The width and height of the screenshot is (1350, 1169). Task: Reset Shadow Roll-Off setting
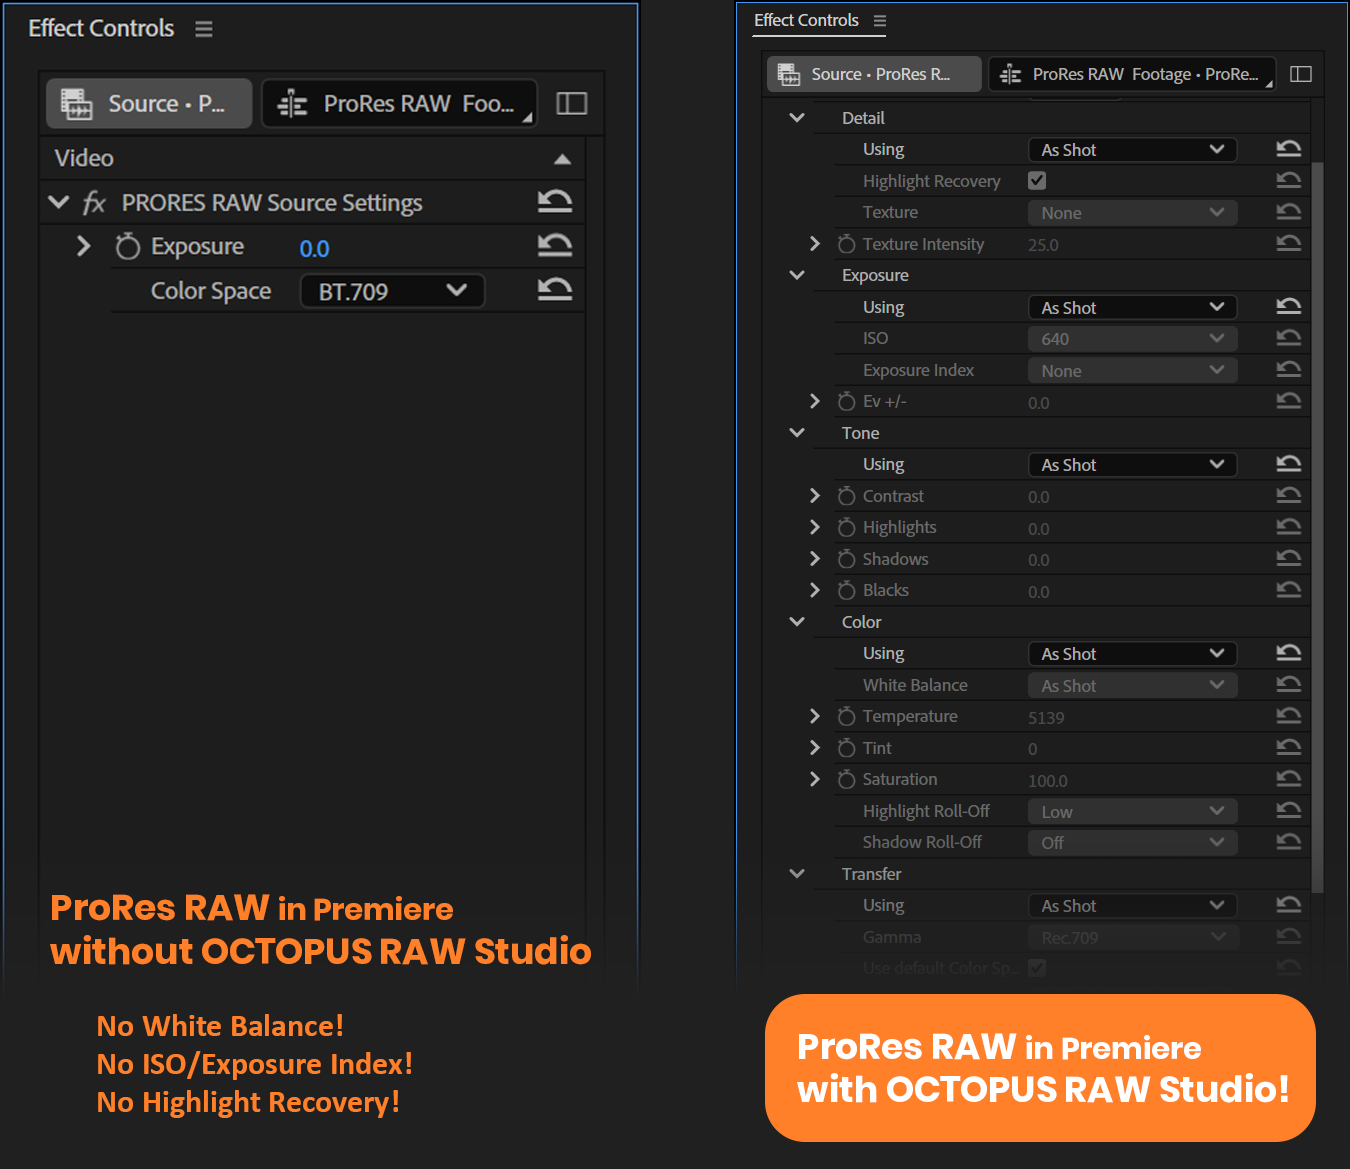point(1289,842)
